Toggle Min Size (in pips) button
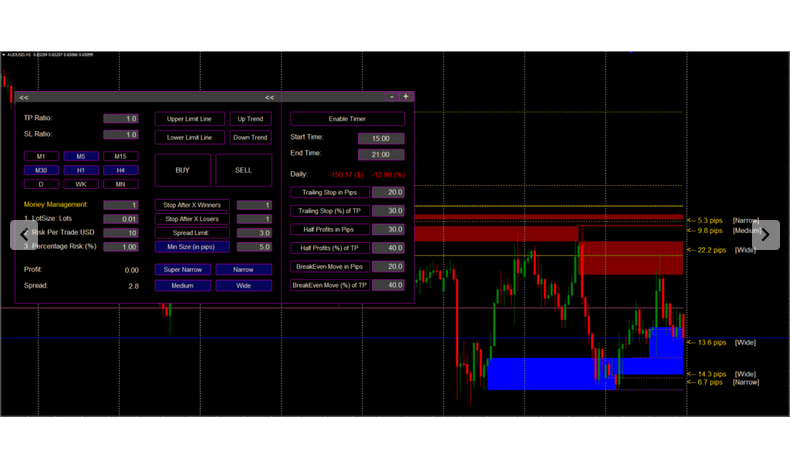The width and height of the screenshot is (790, 468). [x=192, y=247]
